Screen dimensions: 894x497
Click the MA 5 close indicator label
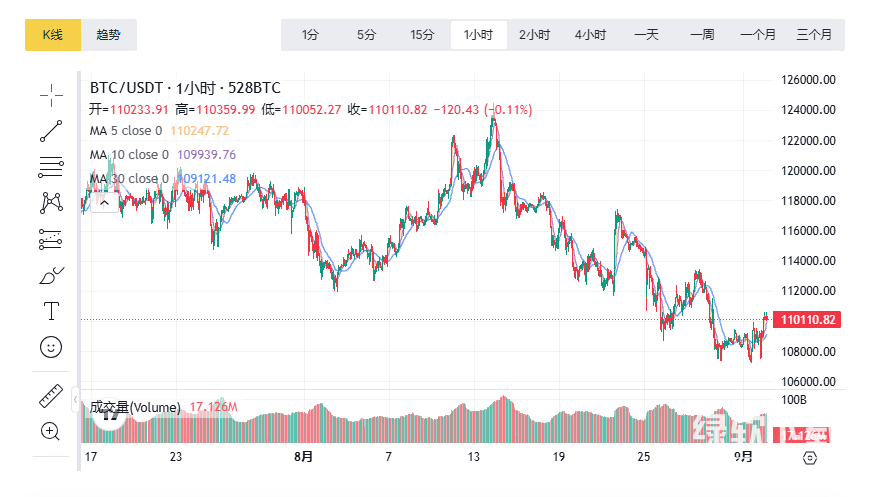click(x=126, y=131)
